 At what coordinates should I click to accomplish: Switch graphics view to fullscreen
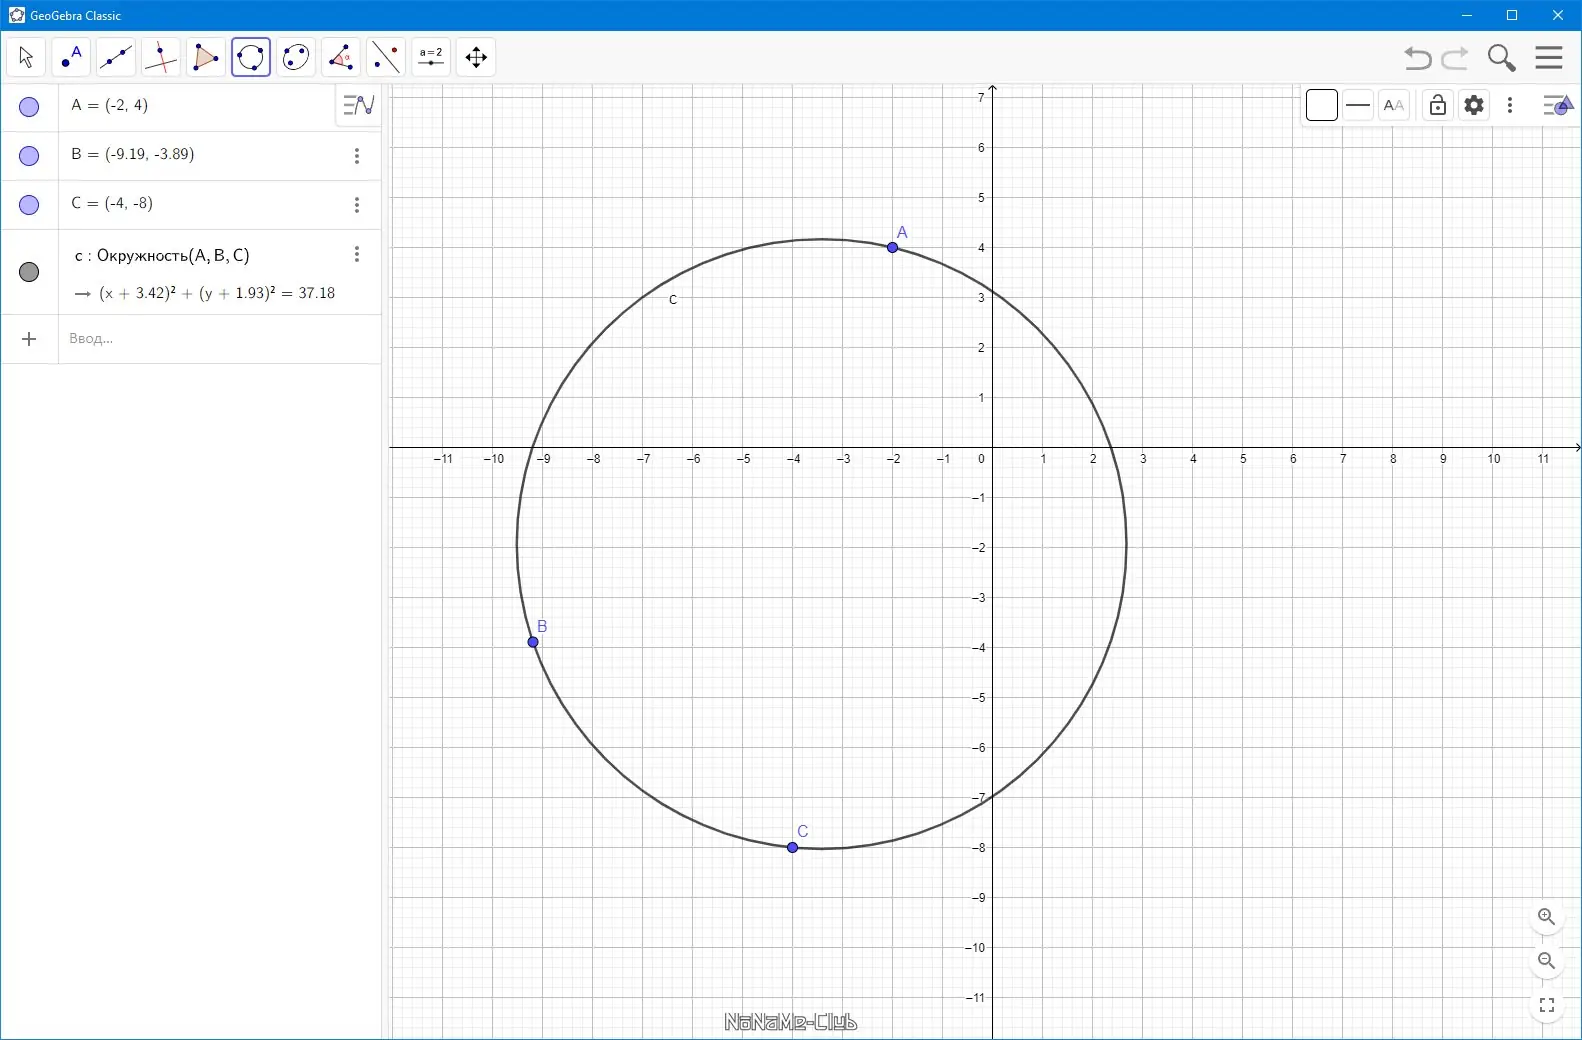click(1547, 1005)
